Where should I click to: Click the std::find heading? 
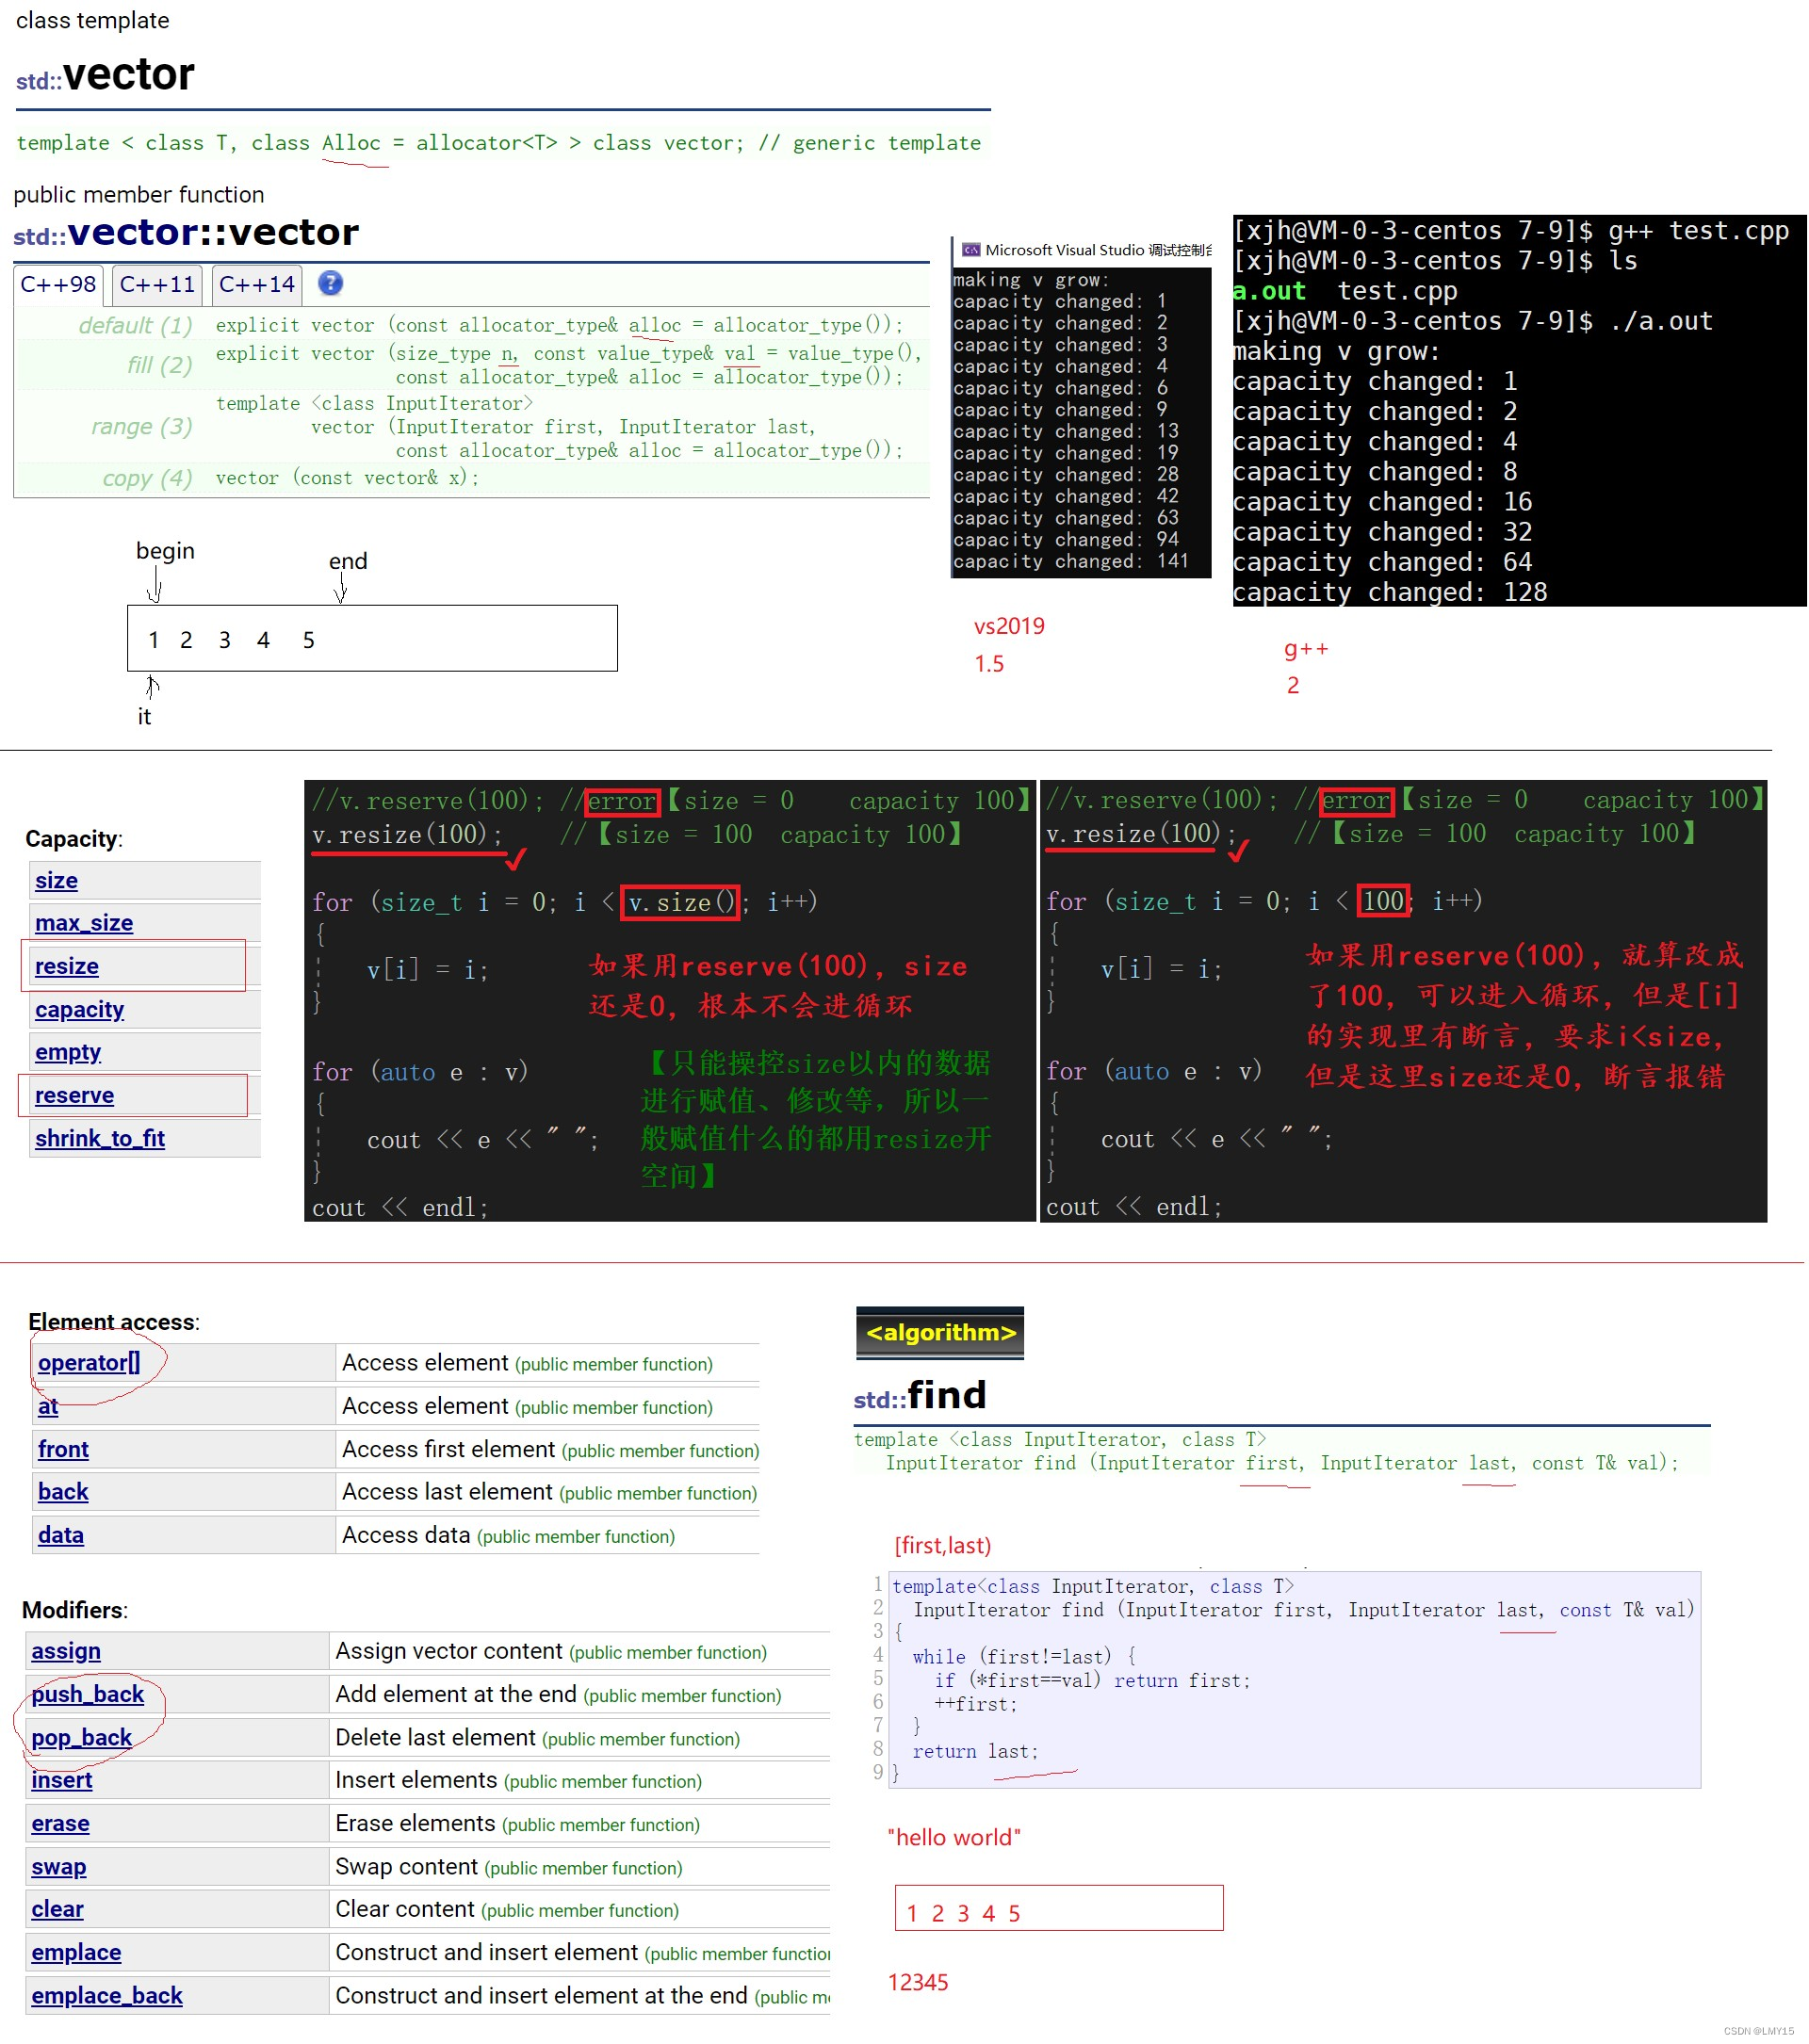(x=919, y=1394)
